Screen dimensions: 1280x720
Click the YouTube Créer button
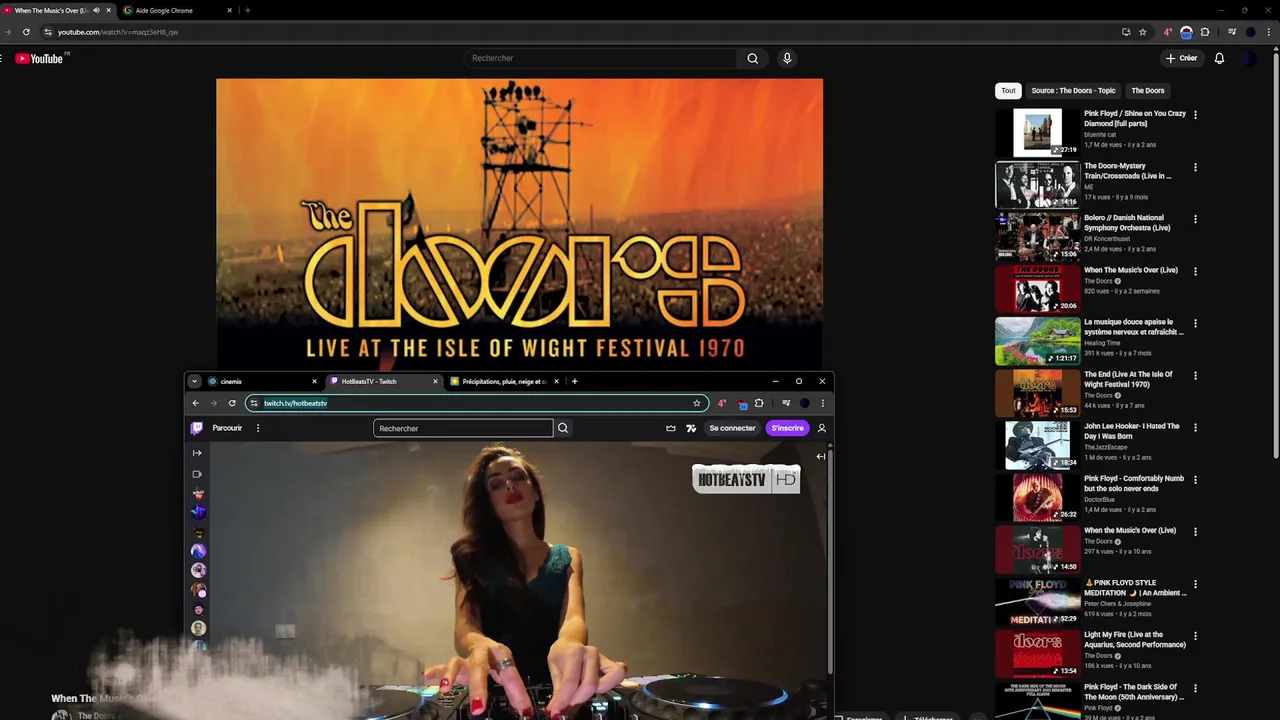coord(1181,58)
